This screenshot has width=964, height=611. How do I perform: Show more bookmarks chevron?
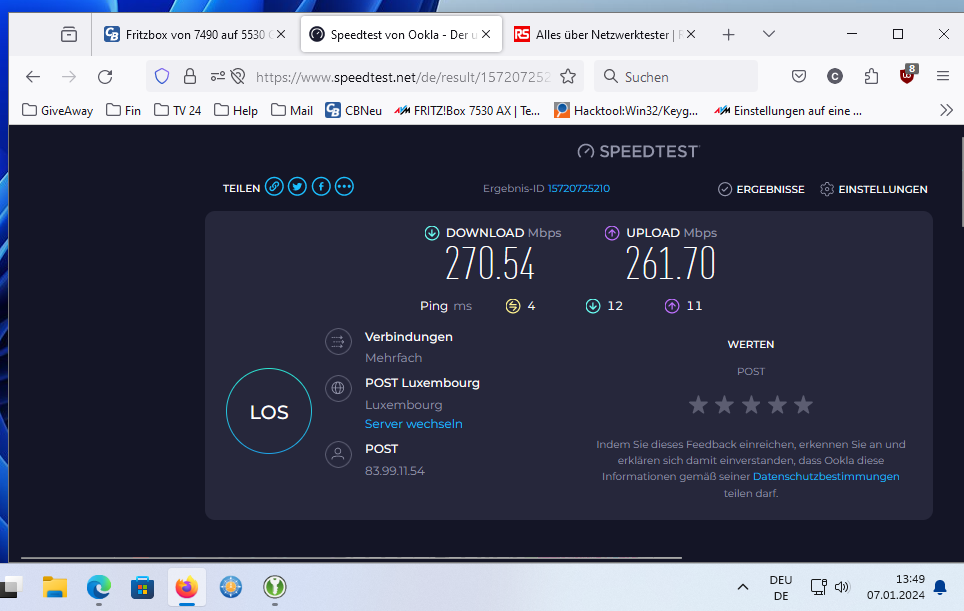(x=946, y=111)
